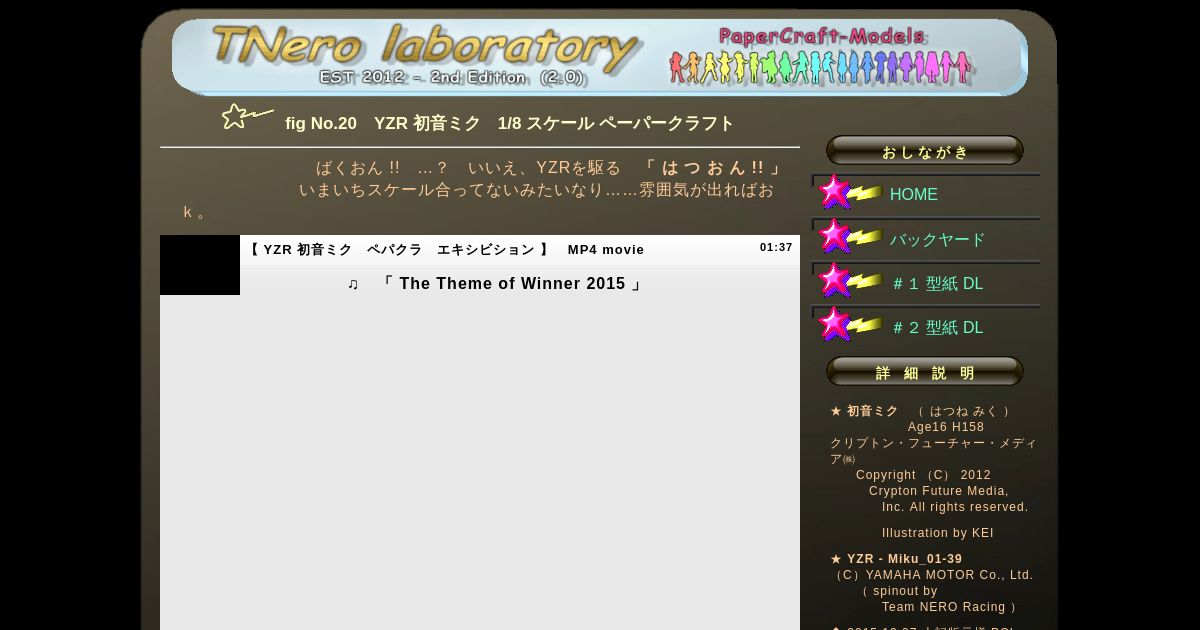Click the highlighted text はつおん!!
Screen dimensions: 1200x630
pos(713,168)
